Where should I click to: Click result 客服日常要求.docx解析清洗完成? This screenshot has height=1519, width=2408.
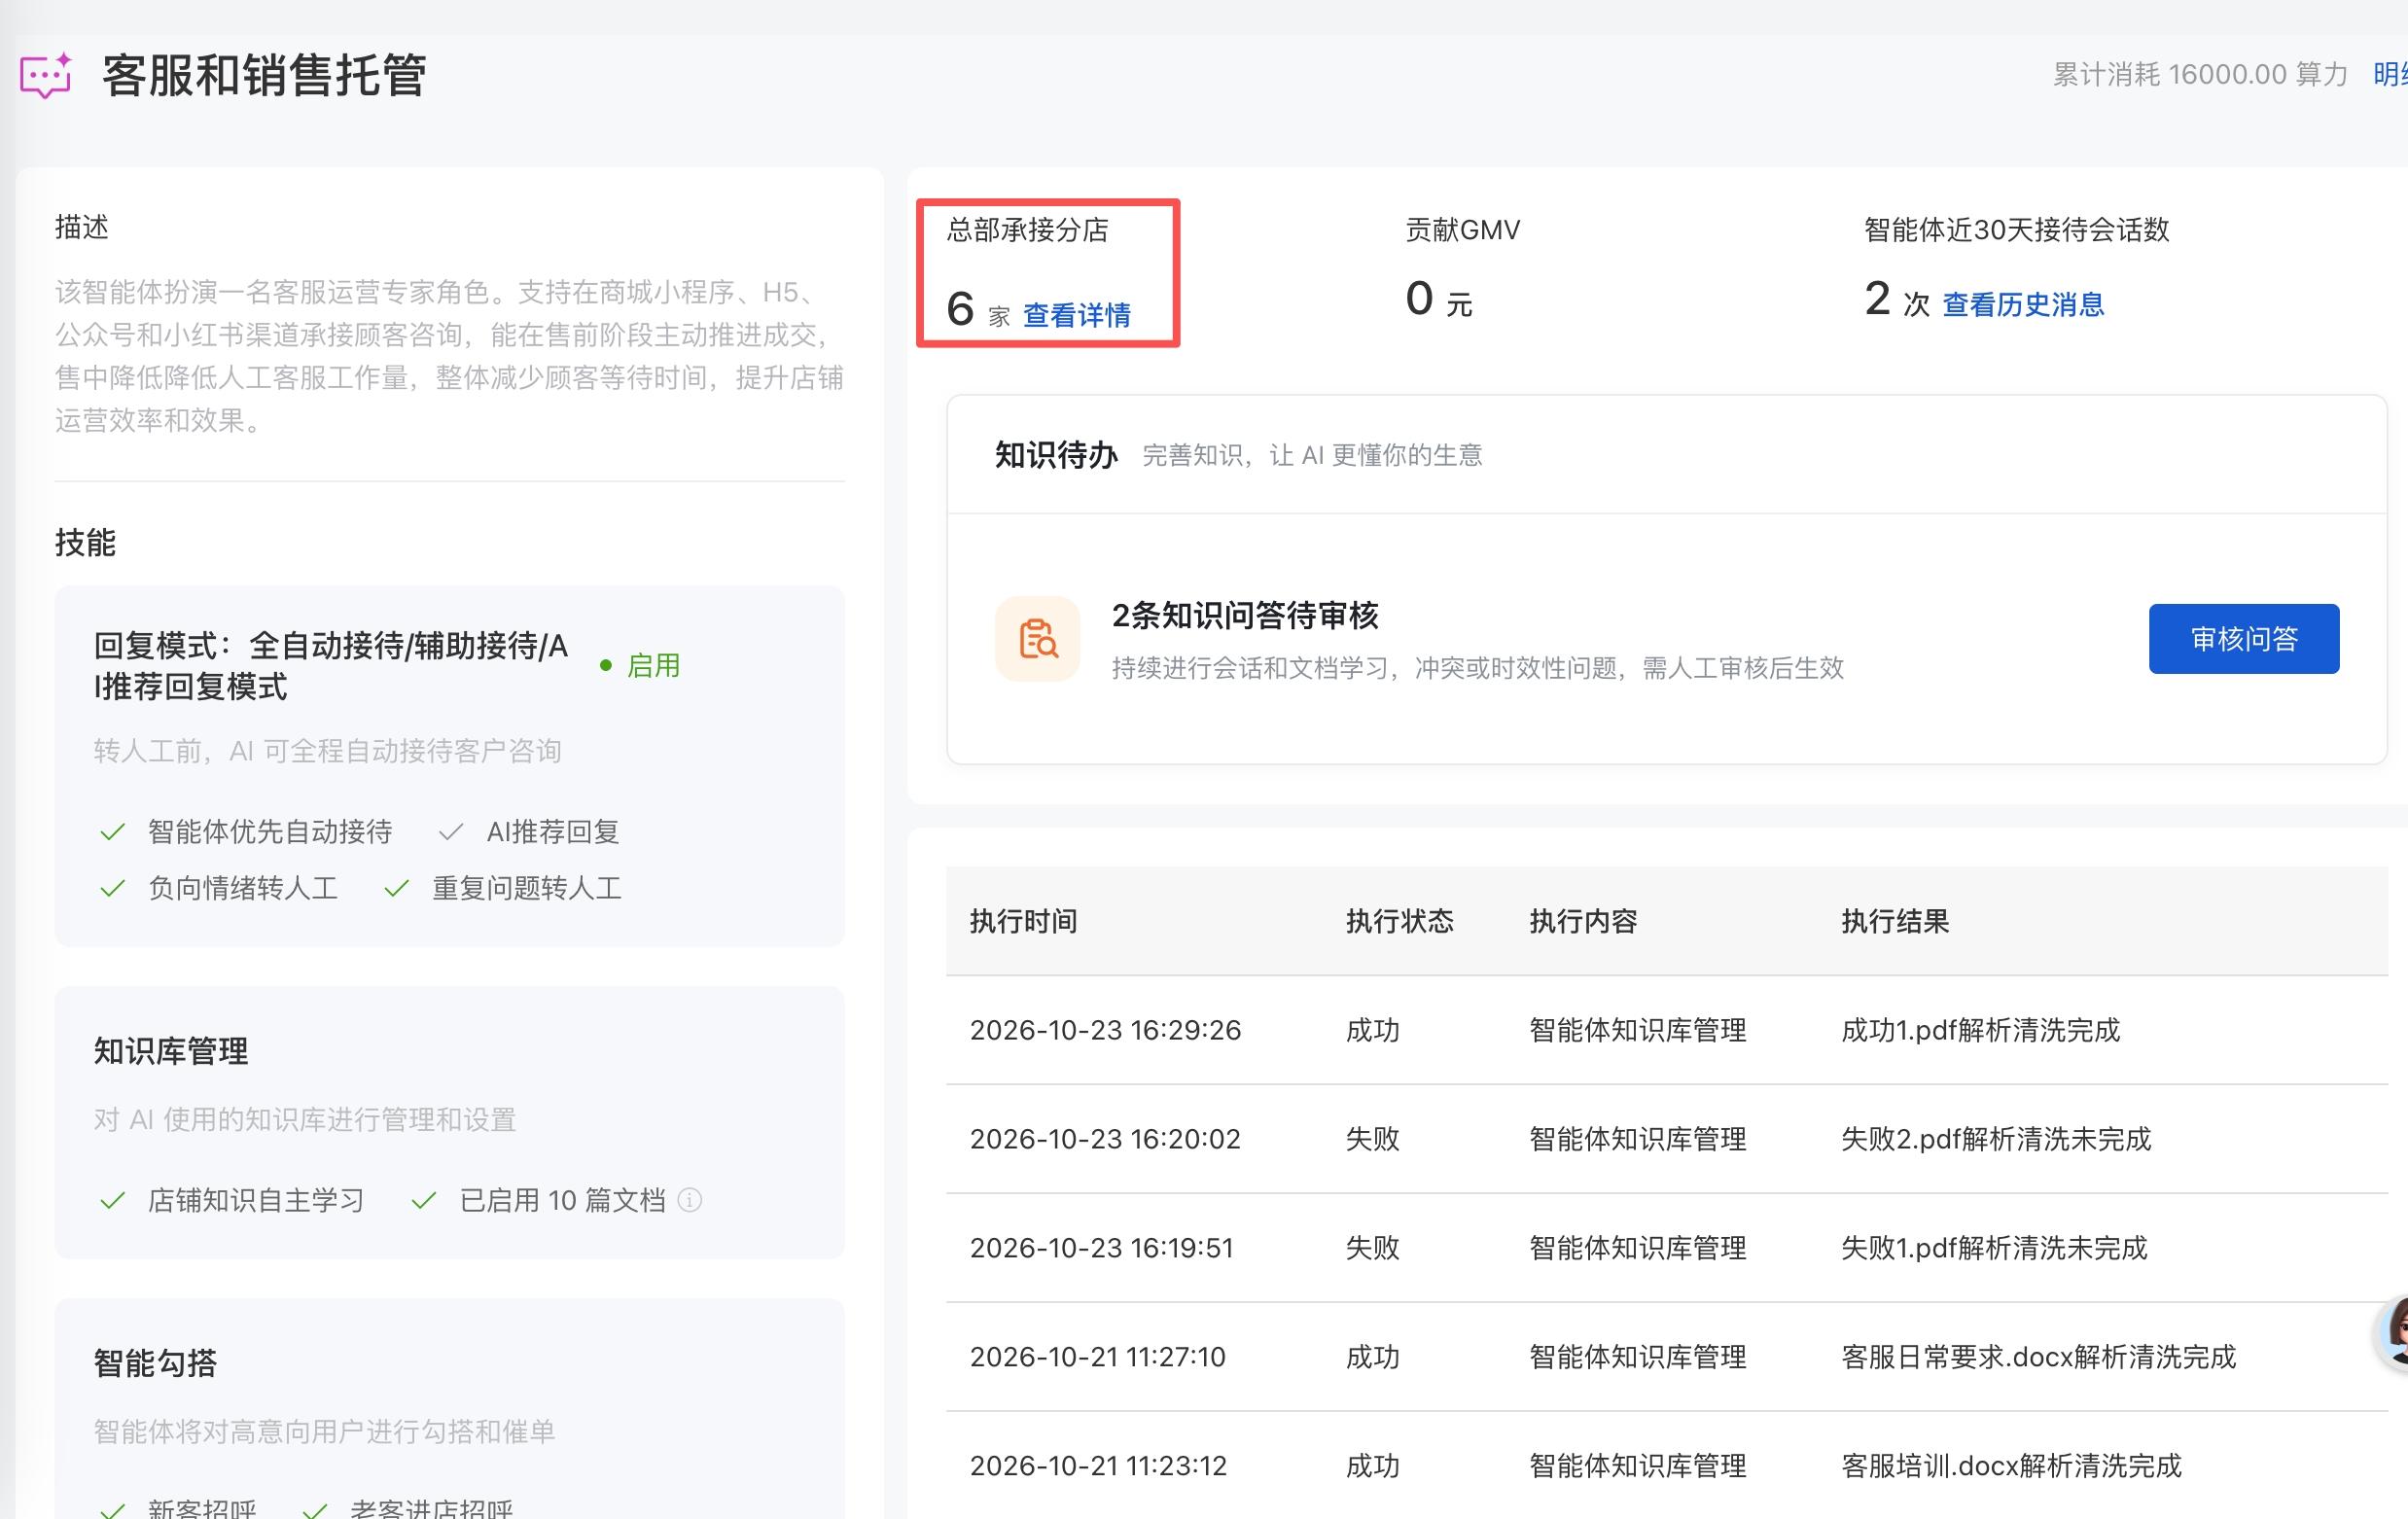(2038, 1357)
